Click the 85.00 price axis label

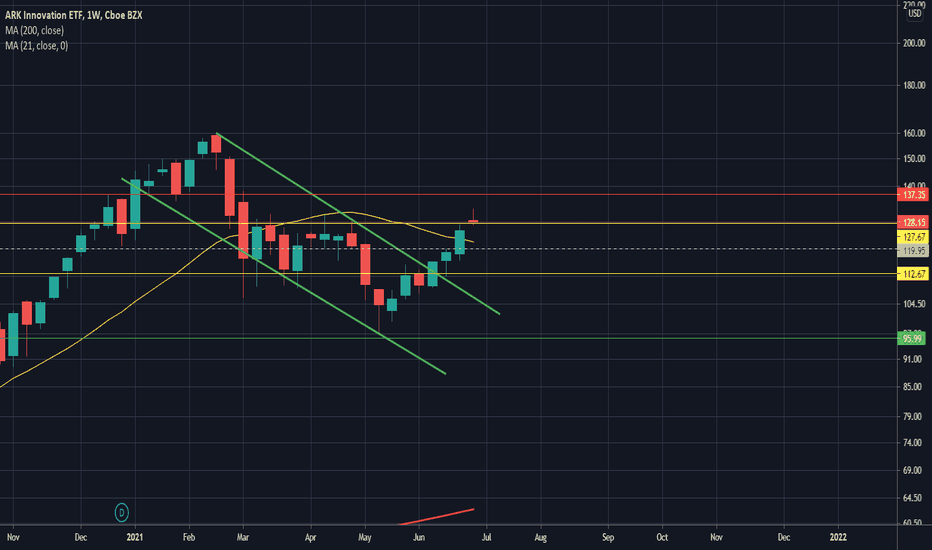[912, 386]
